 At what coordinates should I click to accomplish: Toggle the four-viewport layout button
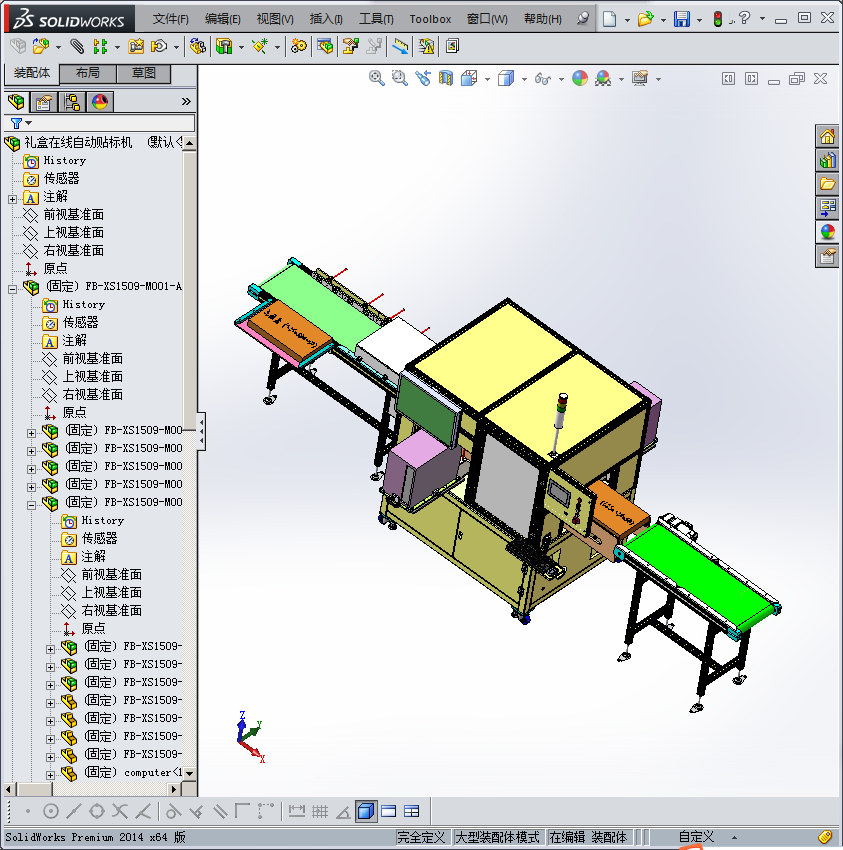[x=411, y=812]
